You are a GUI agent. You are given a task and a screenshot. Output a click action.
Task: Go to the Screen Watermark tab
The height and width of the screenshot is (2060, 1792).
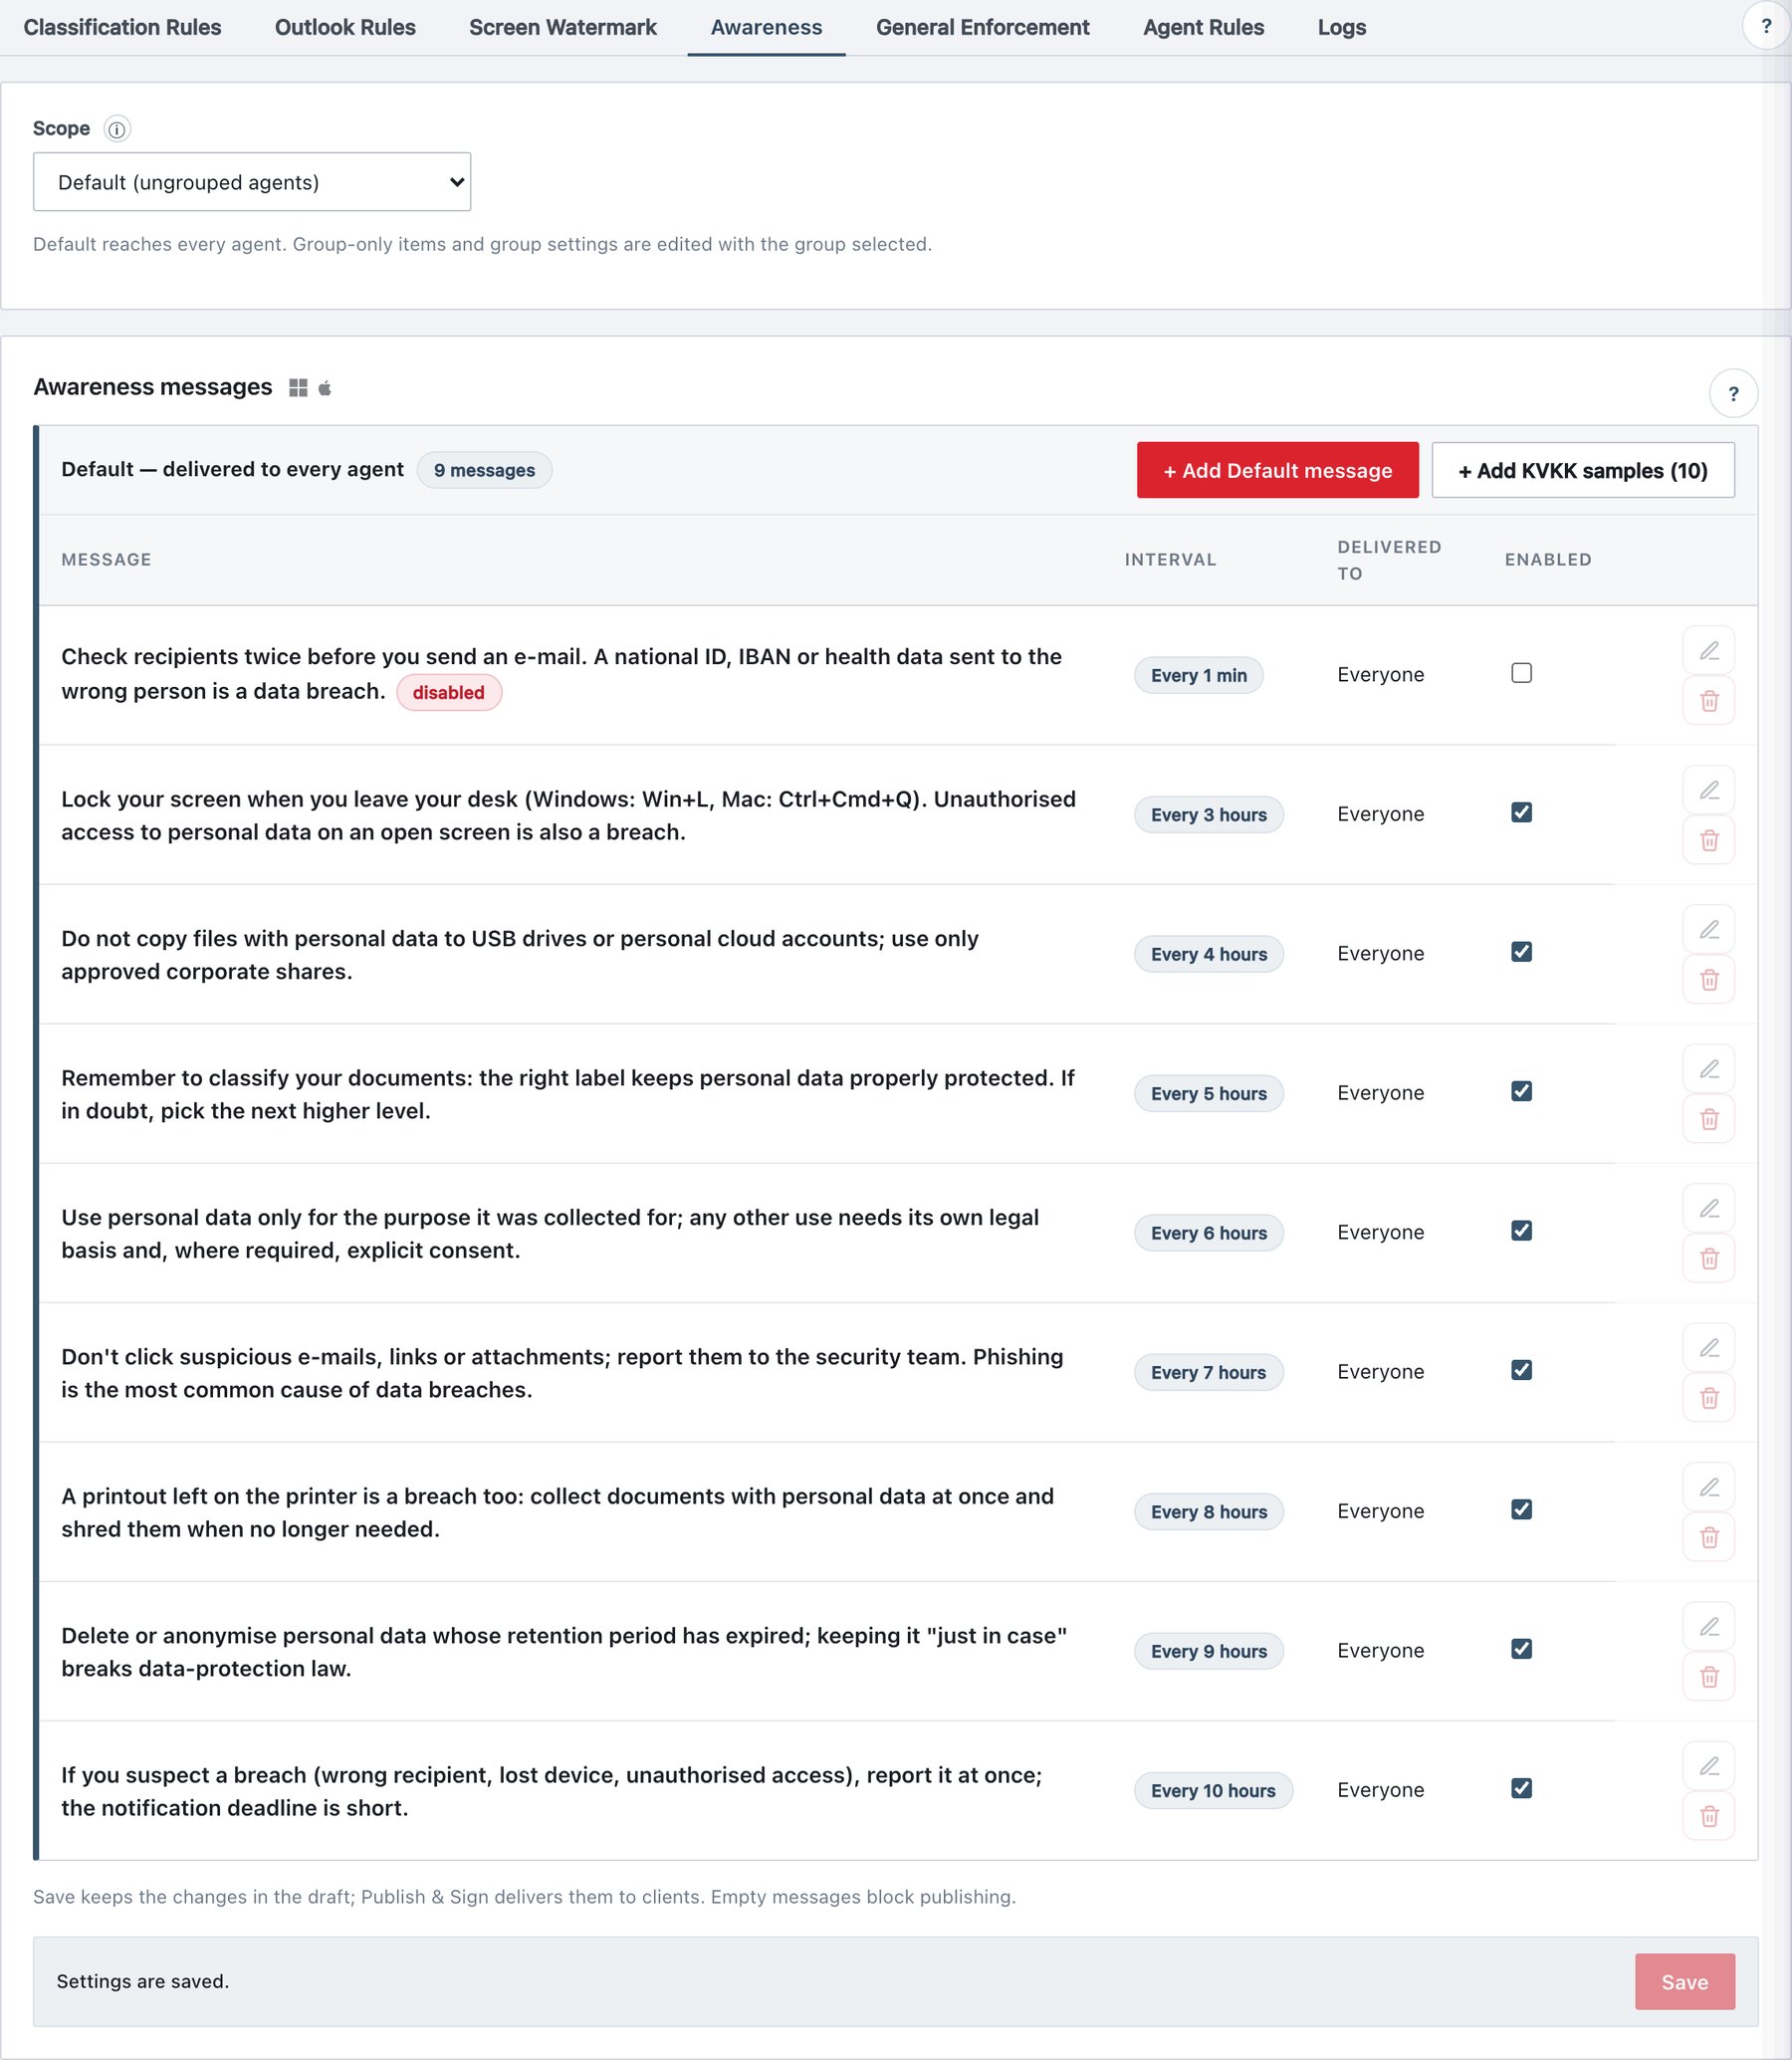(x=563, y=27)
